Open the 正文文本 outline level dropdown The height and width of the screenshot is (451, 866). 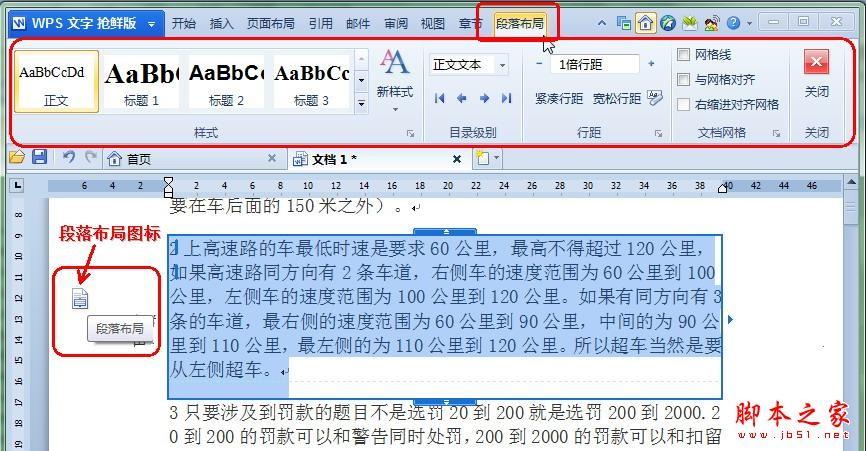[x=502, y=65]
